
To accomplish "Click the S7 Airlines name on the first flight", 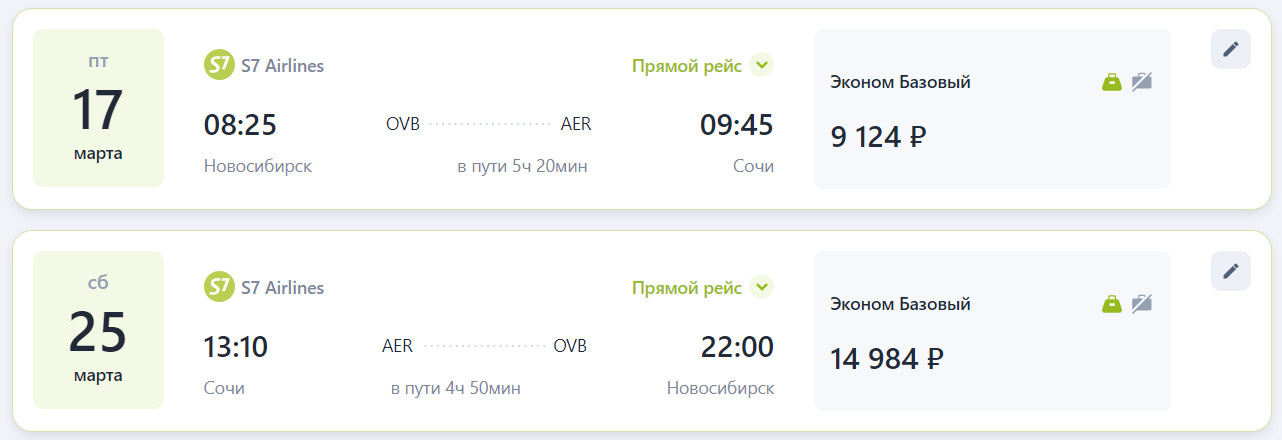I will 282,66.
